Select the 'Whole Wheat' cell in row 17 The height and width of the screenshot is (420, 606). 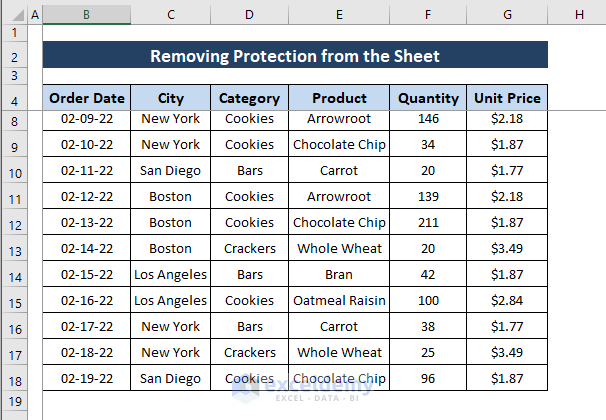tap(339, 352)
